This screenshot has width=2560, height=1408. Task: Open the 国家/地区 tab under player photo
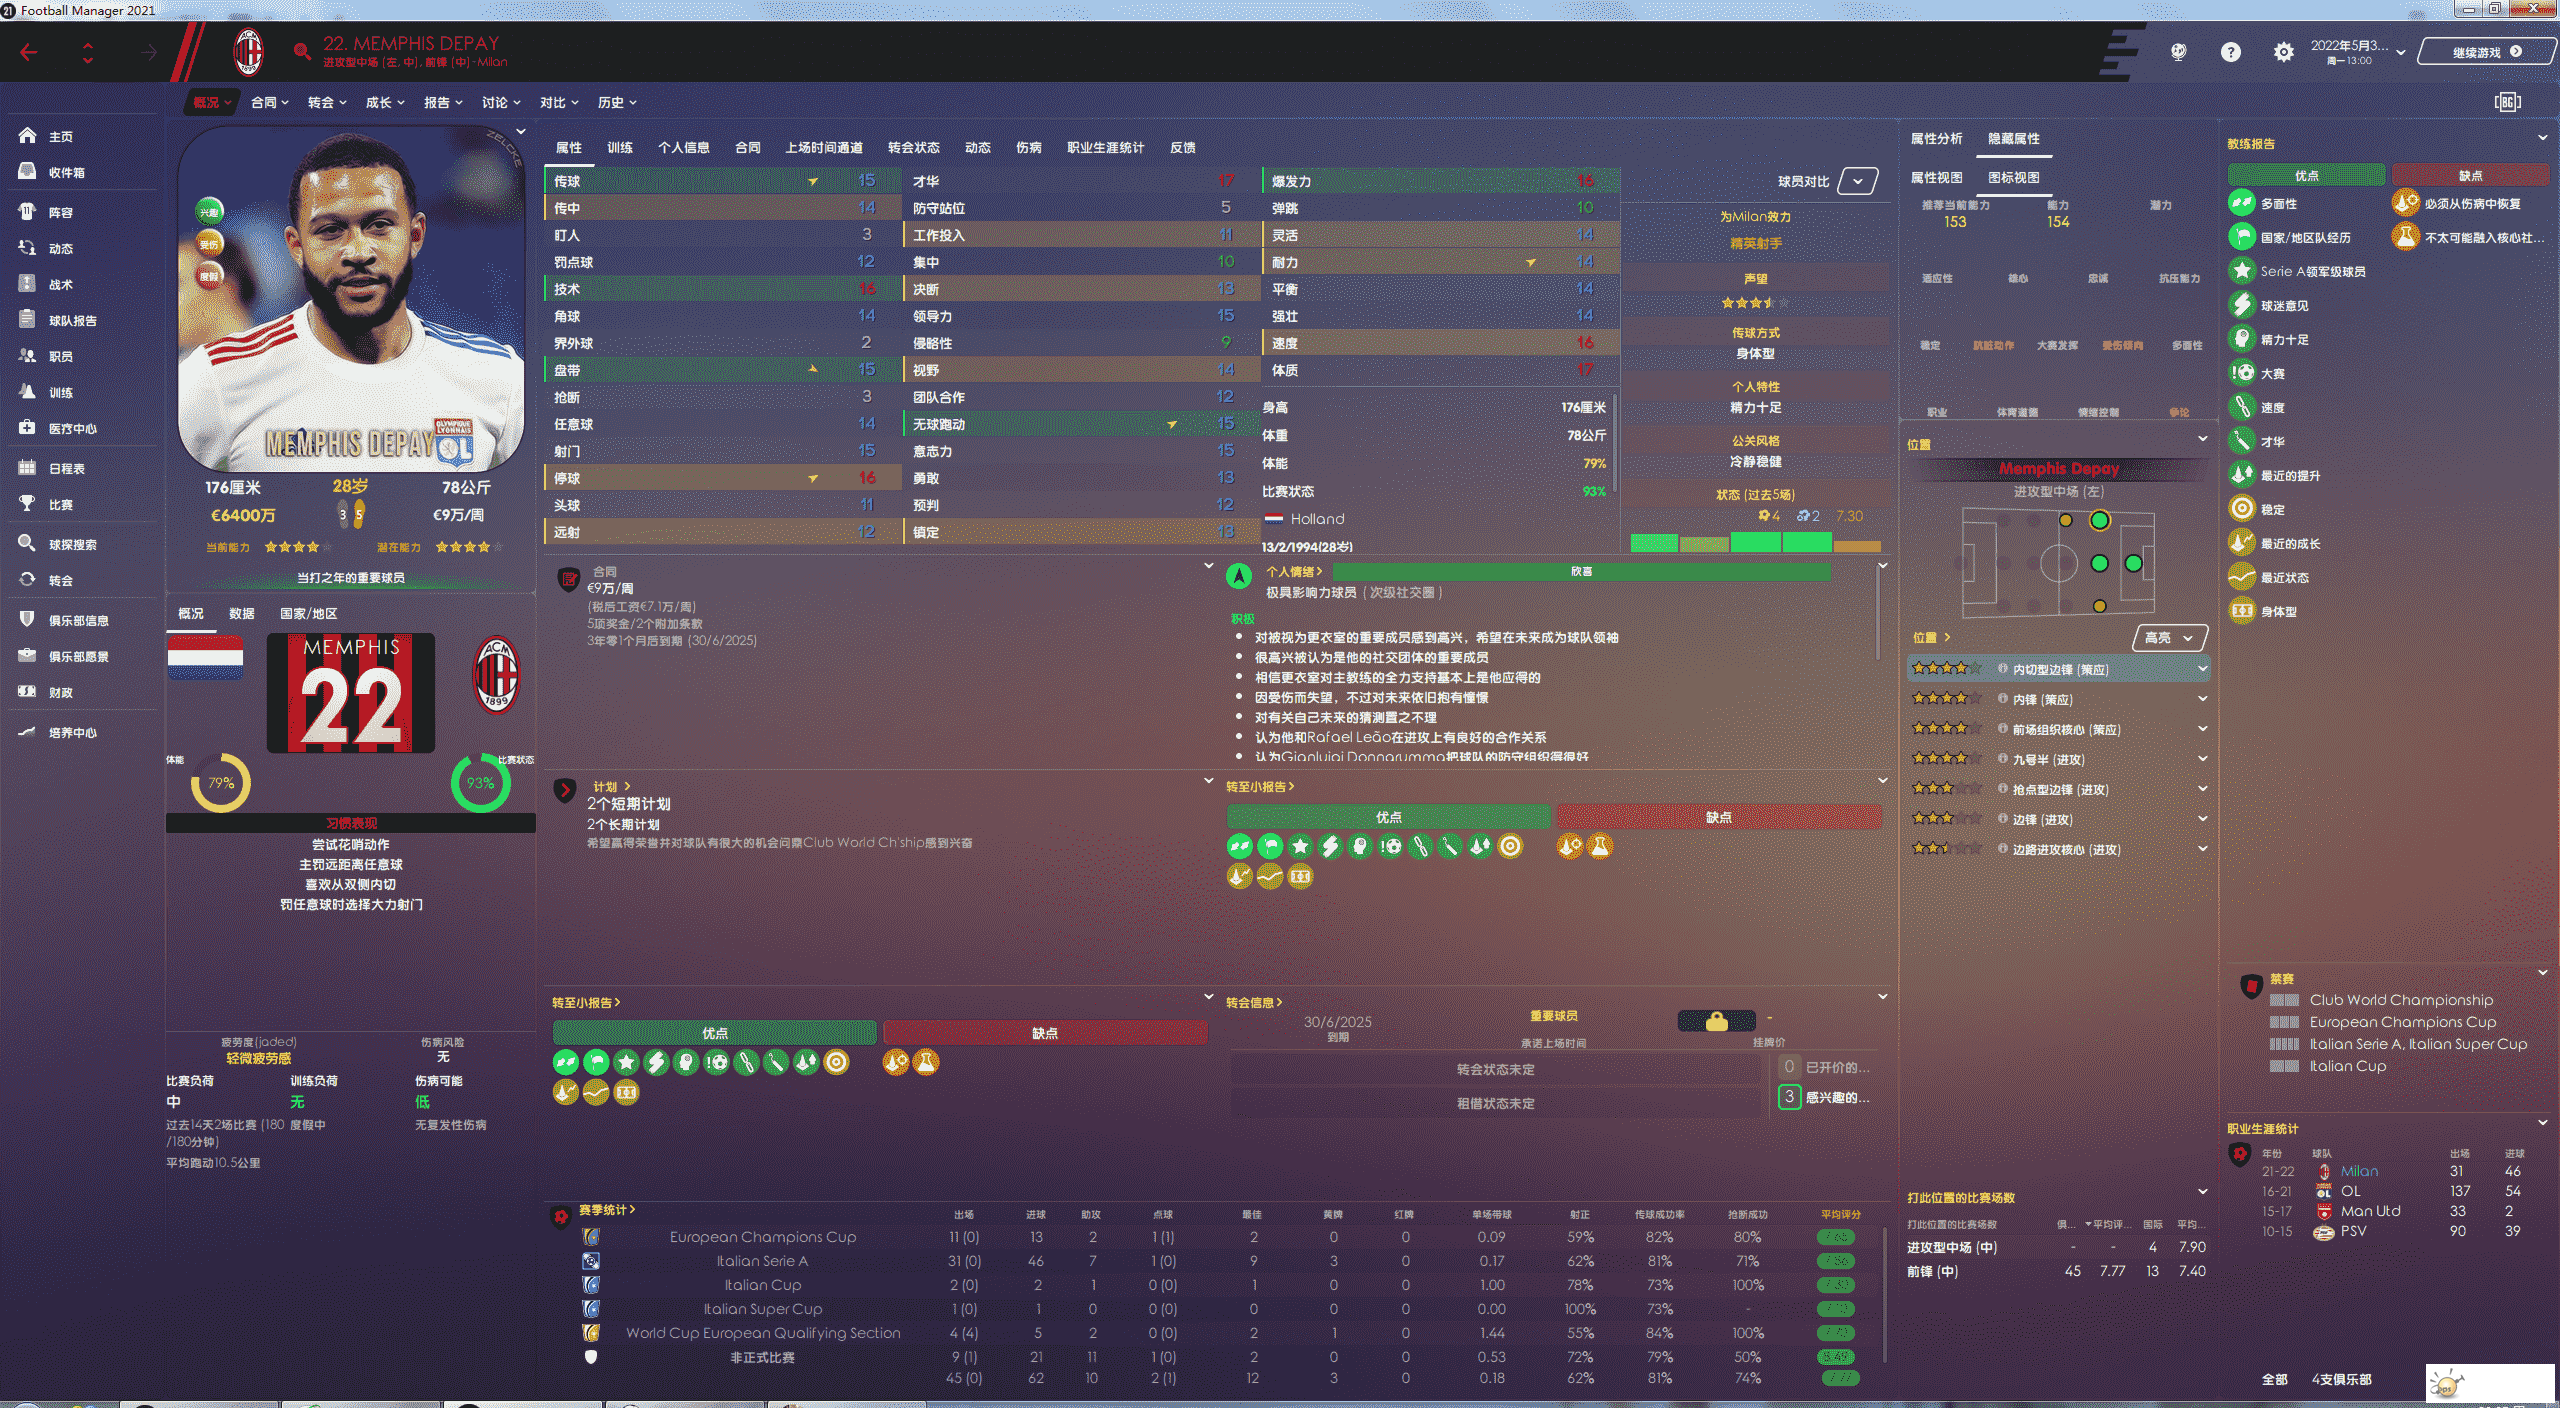click(308, 613)
